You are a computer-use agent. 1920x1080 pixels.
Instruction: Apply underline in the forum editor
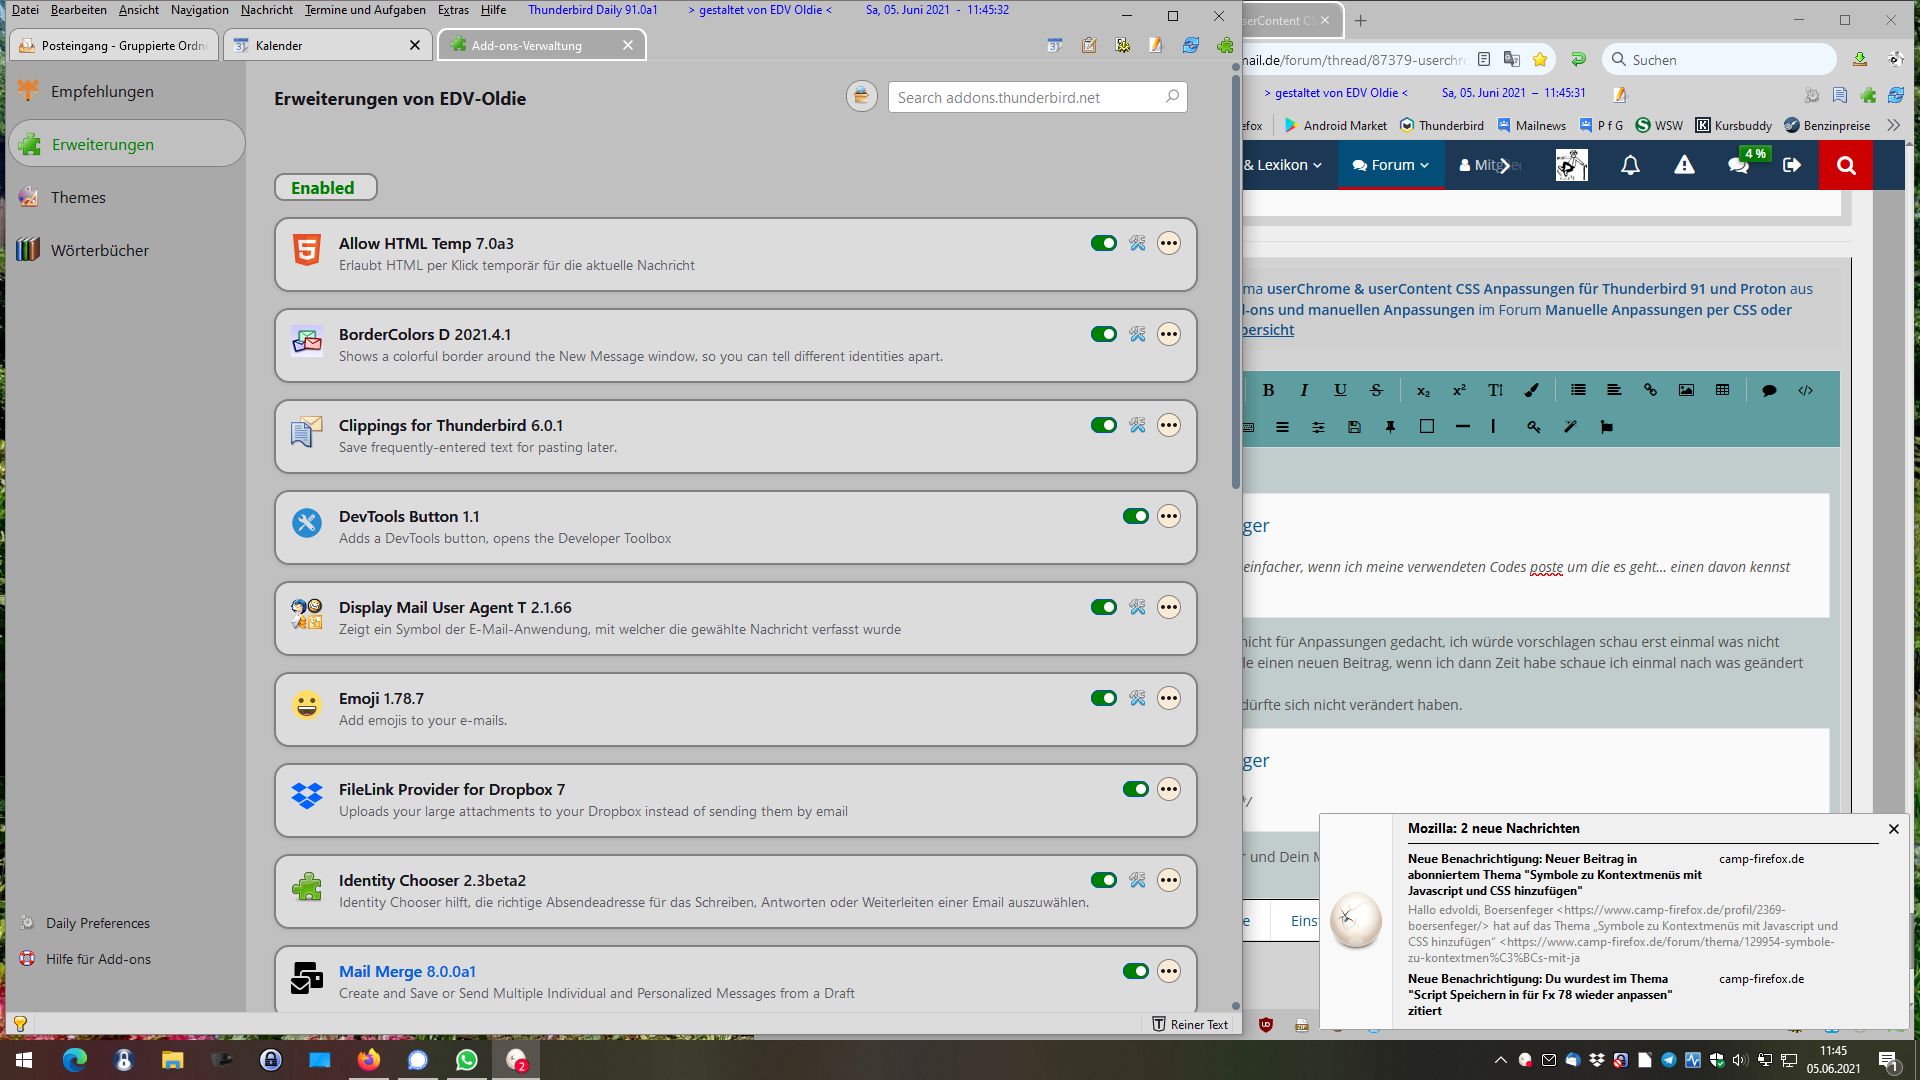1340,390
